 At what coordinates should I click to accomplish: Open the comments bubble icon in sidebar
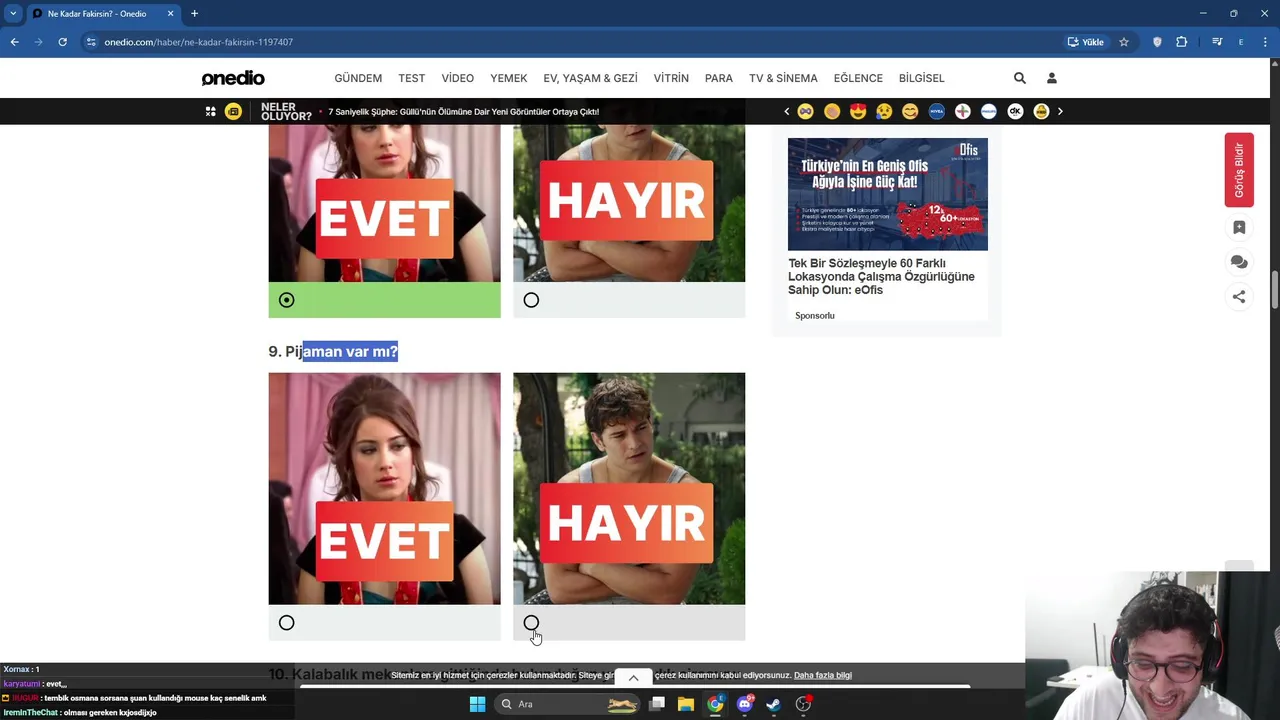point(1239,262)
